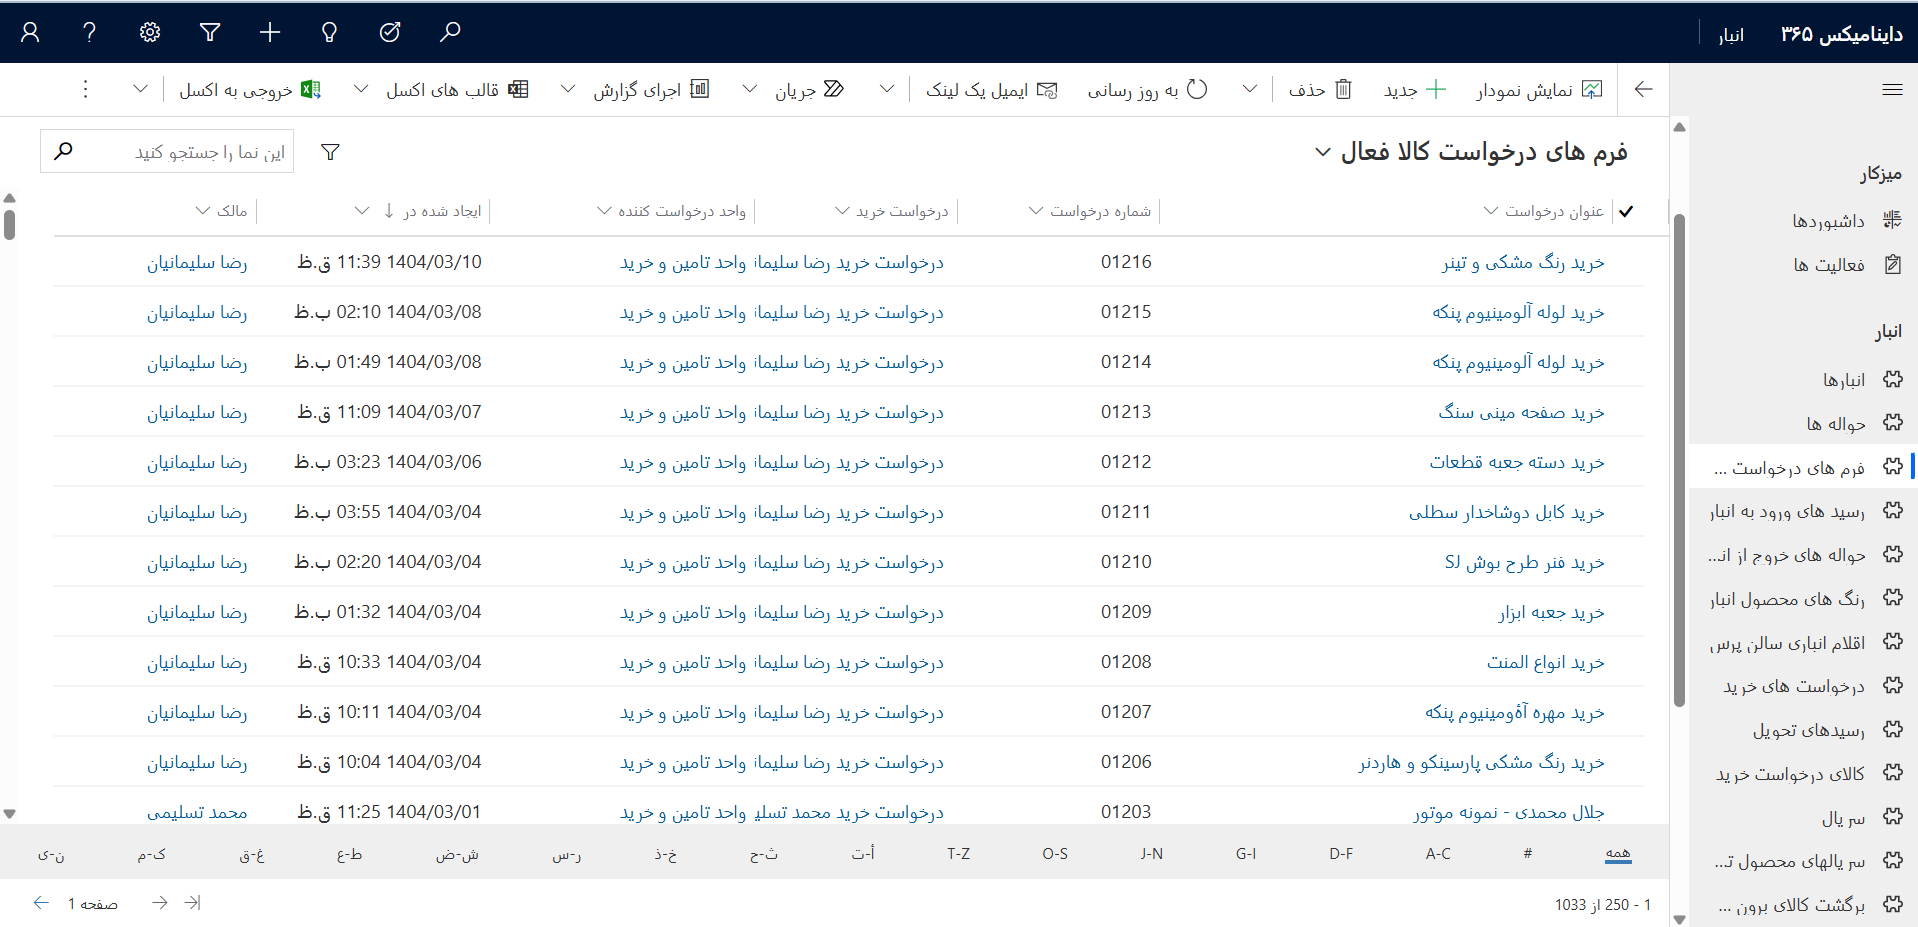Open the 'خروجی به اکسل' dropdown arrow
Screen dimensions: 1918x927
click(140, 90)
